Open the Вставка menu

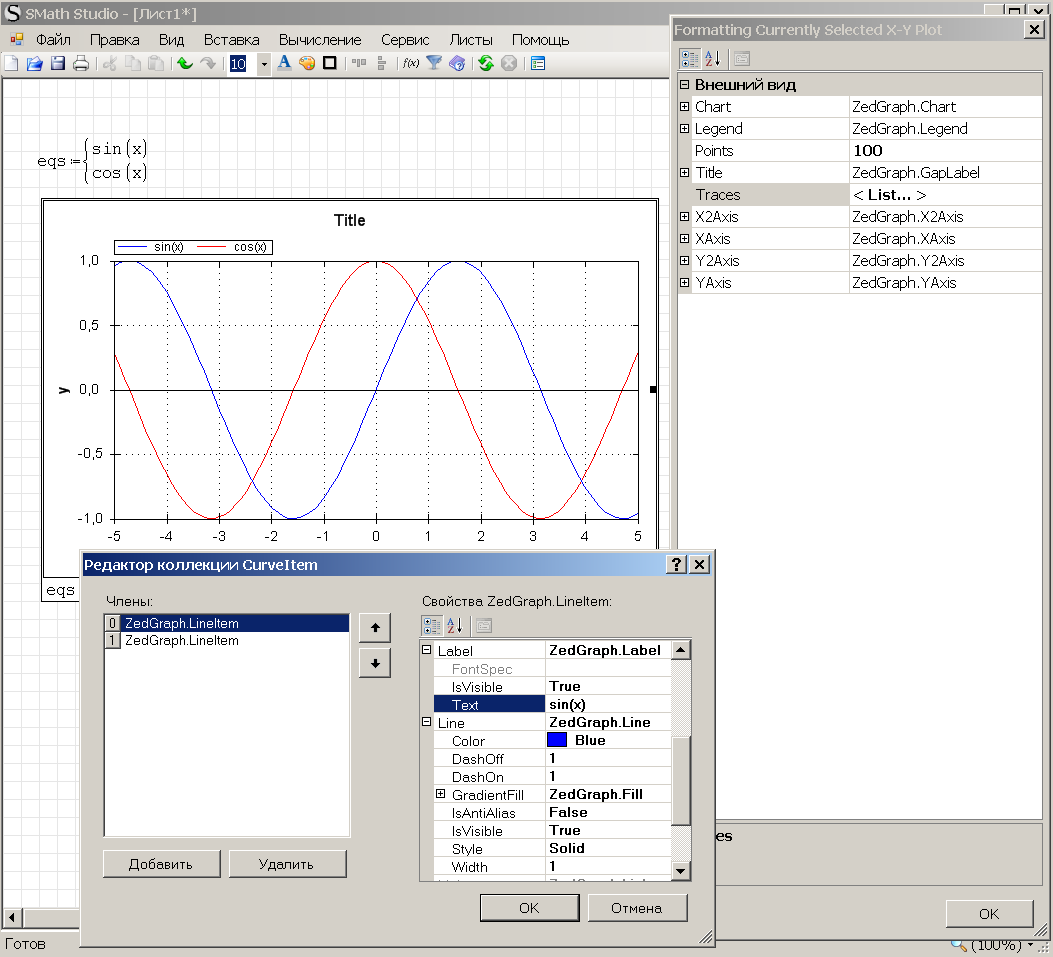coord(231,40)
